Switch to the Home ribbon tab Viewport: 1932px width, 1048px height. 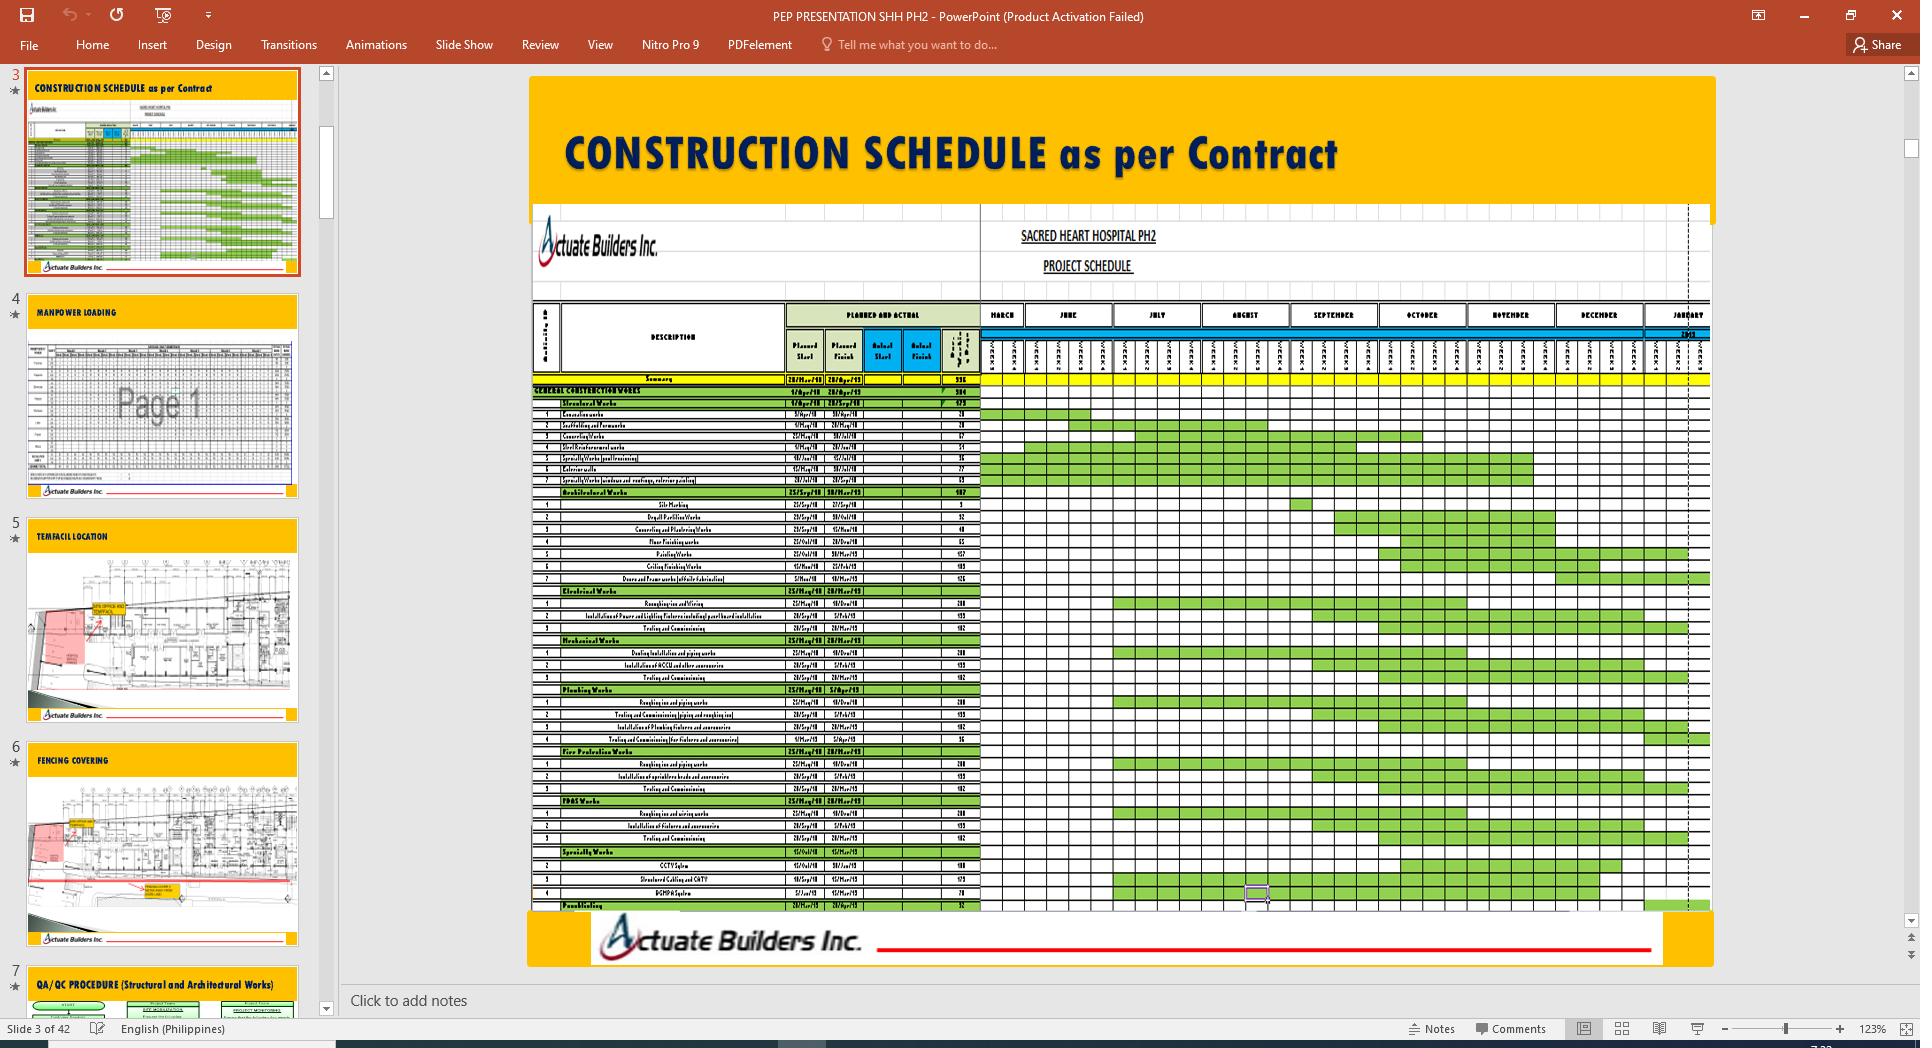click(92, 45)
